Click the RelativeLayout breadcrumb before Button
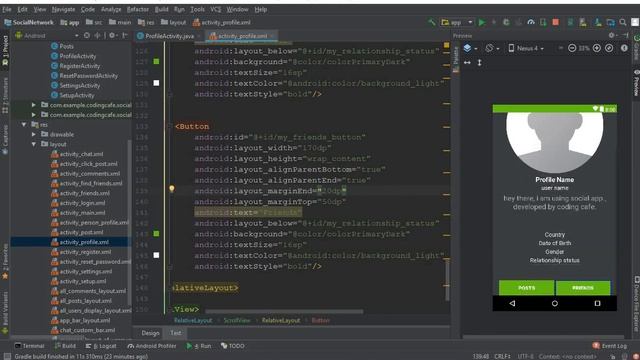Screen dimensions: 640x360 pyautogui.click(x=280, y=320)
